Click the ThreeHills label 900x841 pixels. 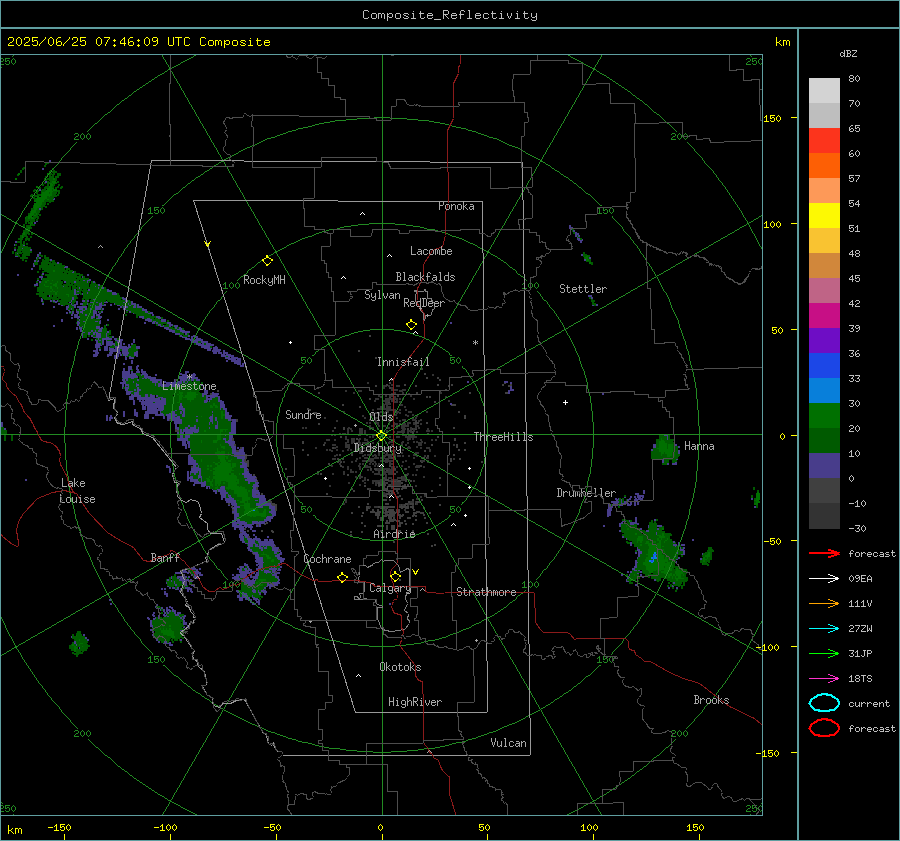point(503,437)
